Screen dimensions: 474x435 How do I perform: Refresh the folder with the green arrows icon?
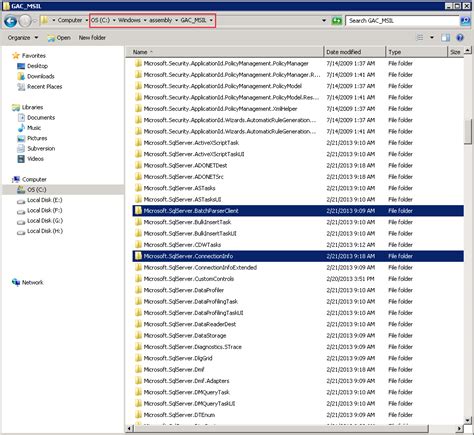pos(337,21)
